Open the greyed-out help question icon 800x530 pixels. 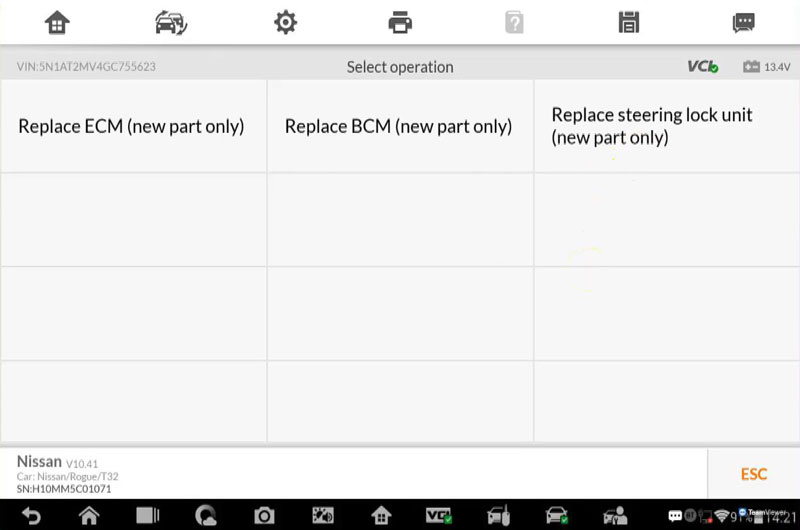point(514,22)
